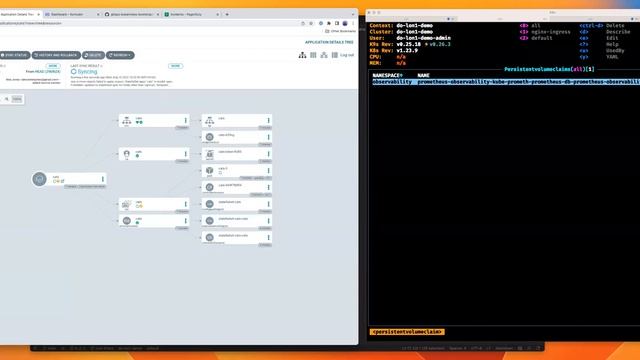Click the persistentvolumeclaim breadcrumb in k9s
The height and width of the screenshot is (360, 640).
pos(407,332)
